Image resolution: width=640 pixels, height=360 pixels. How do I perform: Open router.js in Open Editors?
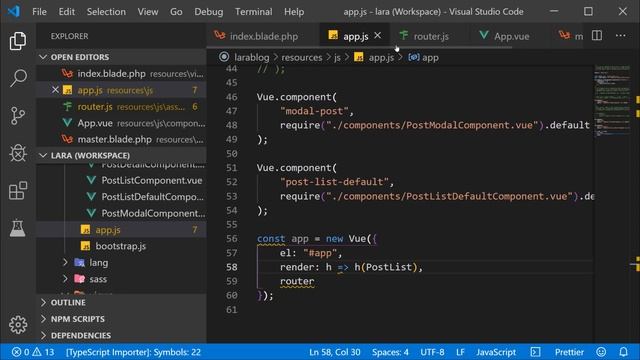pos(121,107)
